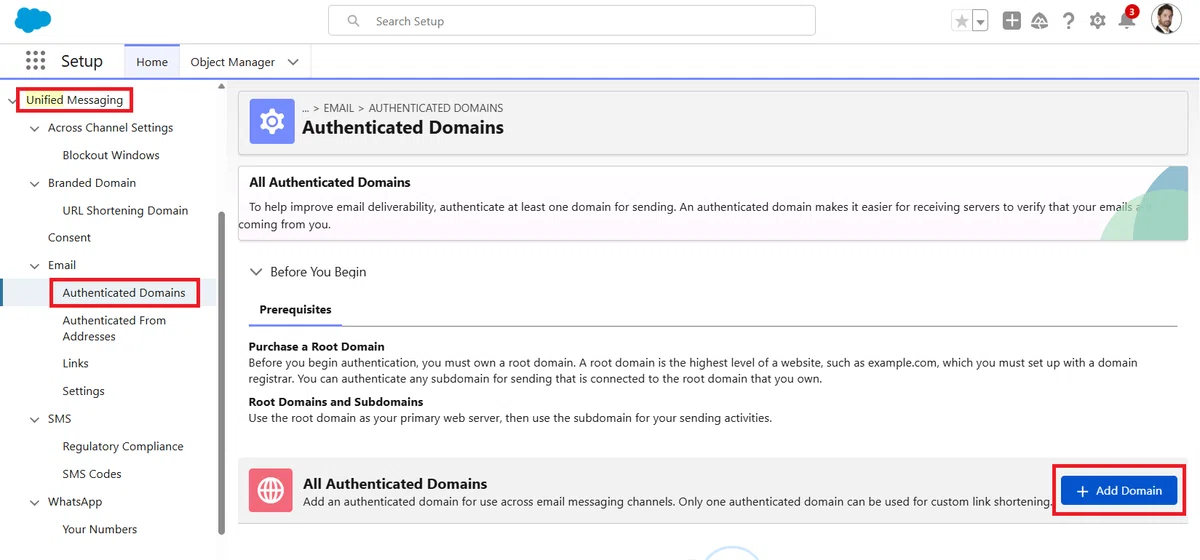The image size is (1200, 560).
Task: Open the favorites list dropdown arrow
Action: (x=980, y=21)
